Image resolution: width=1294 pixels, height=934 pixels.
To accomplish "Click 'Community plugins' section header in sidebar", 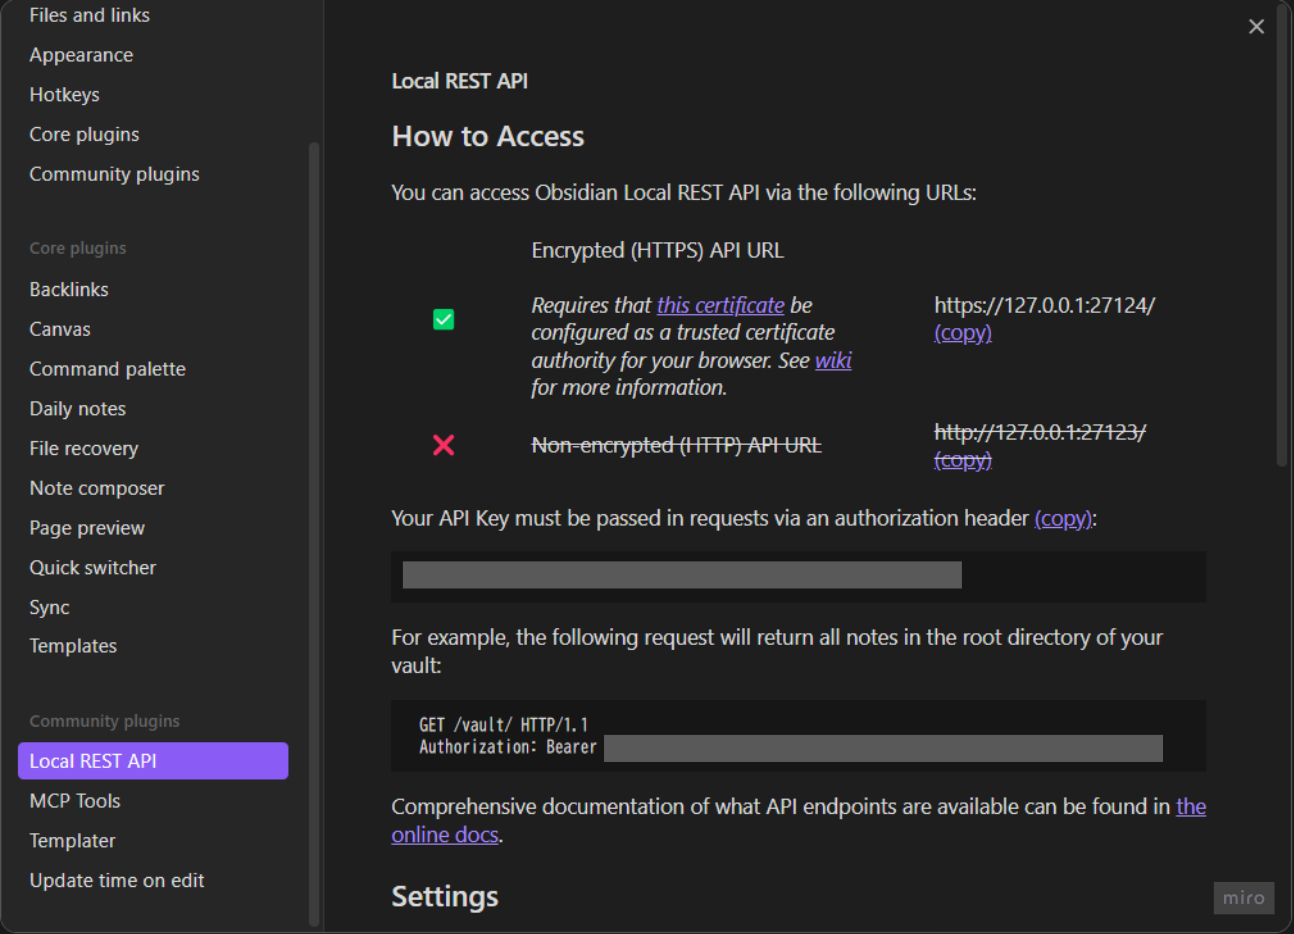I will click(x=105, y=721).
